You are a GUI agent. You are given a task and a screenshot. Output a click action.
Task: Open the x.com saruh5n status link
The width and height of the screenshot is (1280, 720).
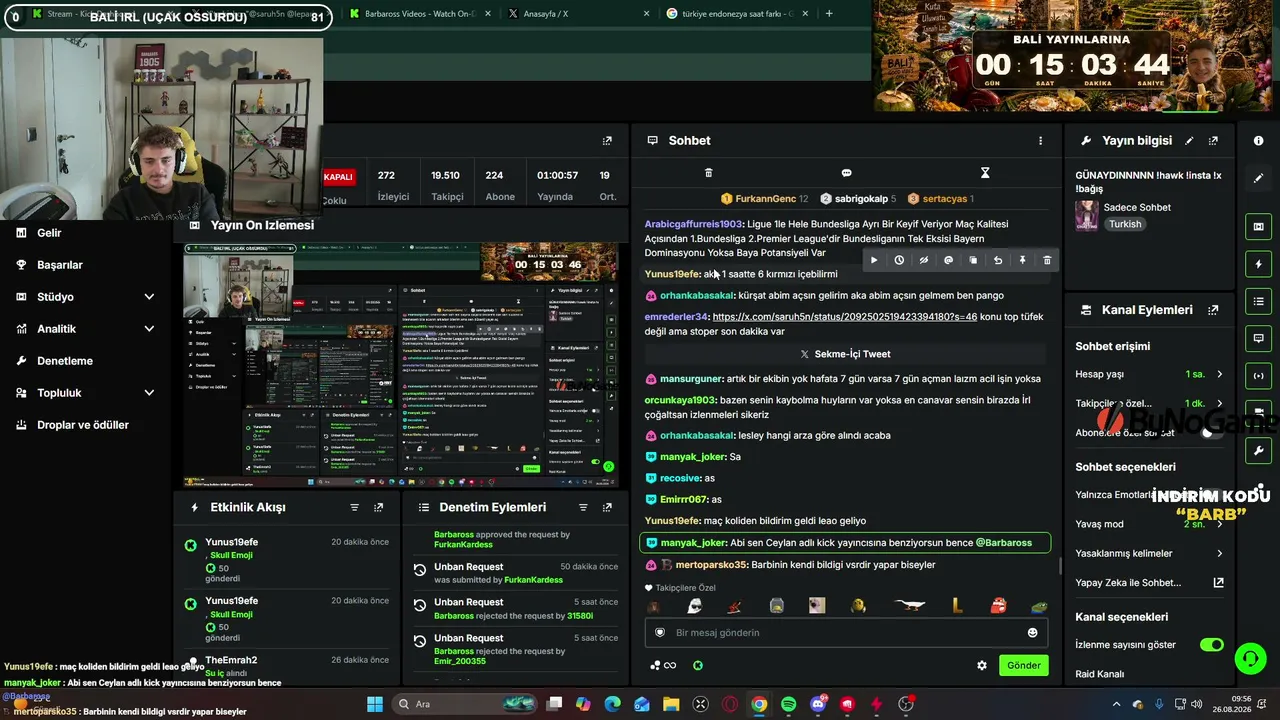pyautogui.click(x=845, y=317)
